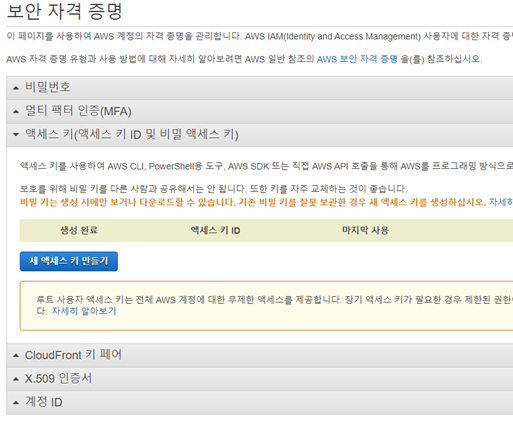Click the 새 액세스 키 만들기 button
Viewport: 513px width, 421px height.
click(x=69, y=261)
